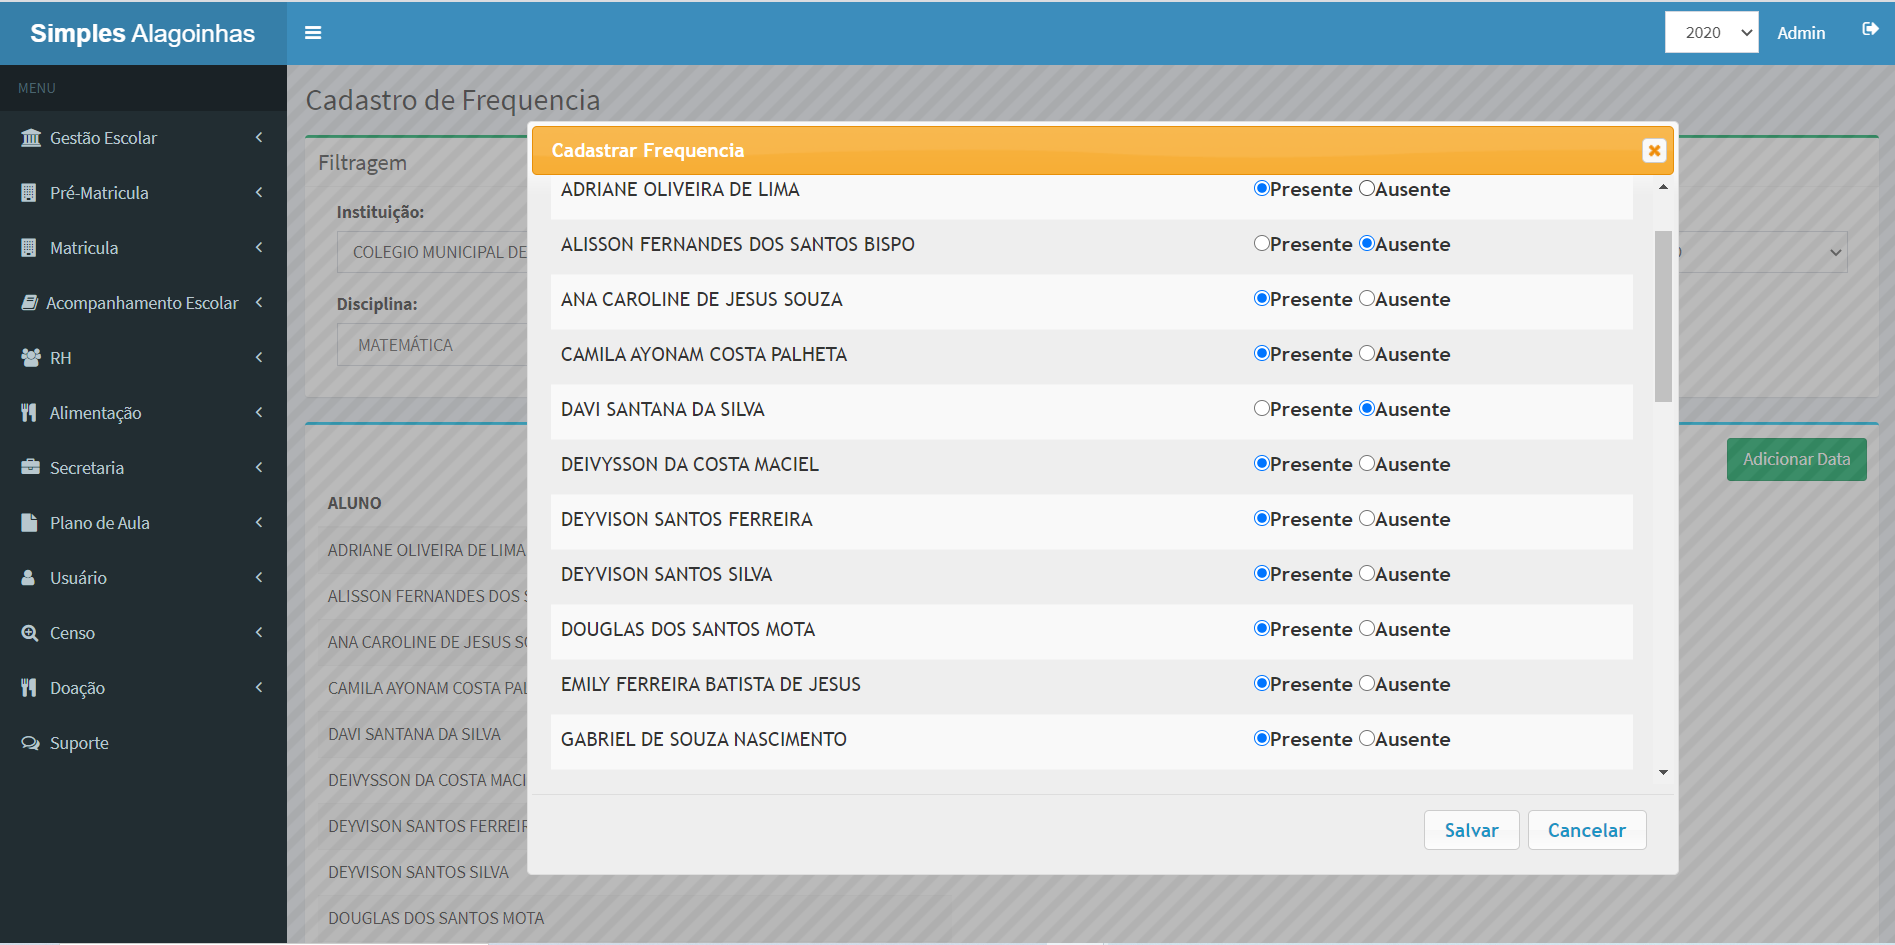Open the 2020 year dropdown
The width and height of the screenshot is (1895, 945).
[1711, 32]
